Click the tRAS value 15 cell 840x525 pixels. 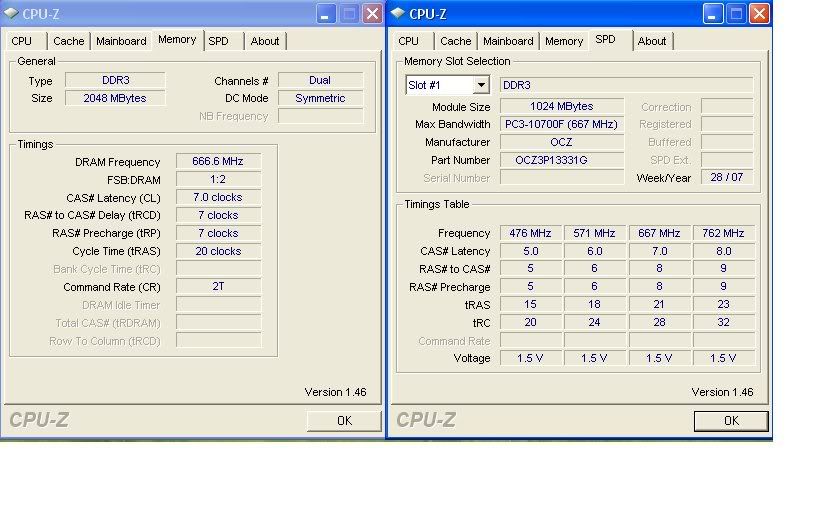click(x=531, y=304)
